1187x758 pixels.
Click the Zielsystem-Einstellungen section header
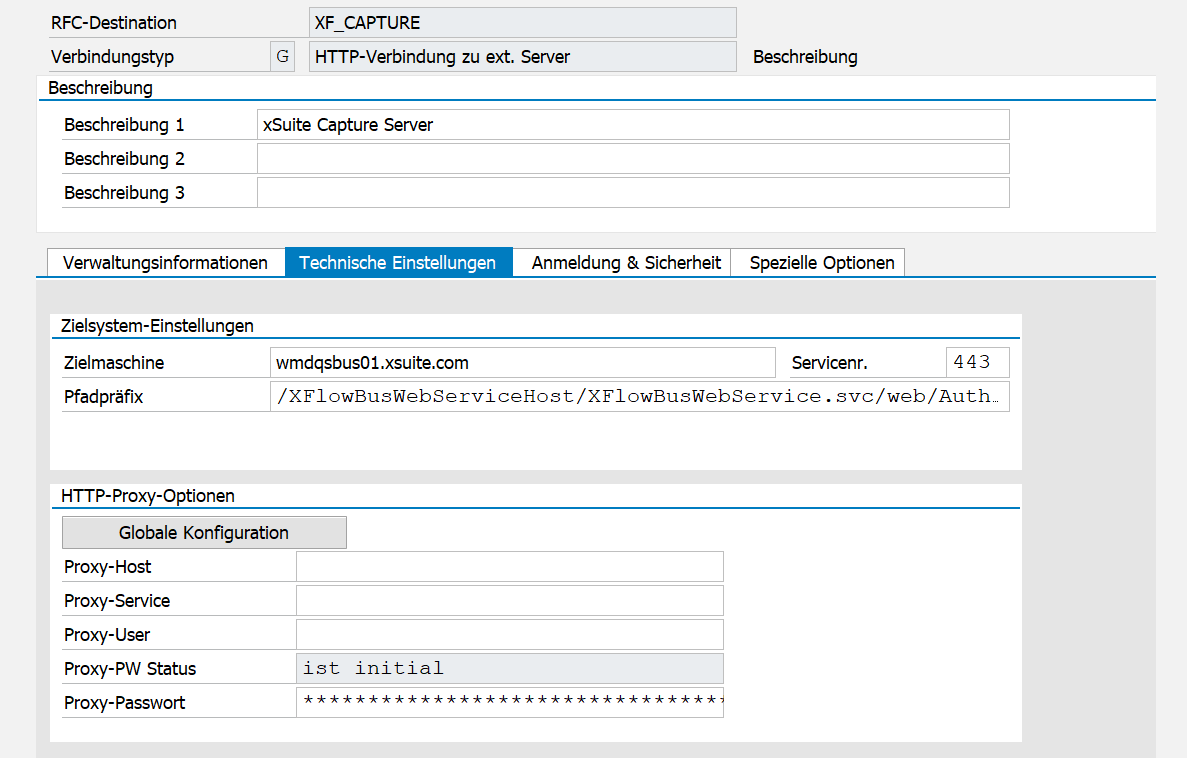pyautogui.click(x=155, y=325)
